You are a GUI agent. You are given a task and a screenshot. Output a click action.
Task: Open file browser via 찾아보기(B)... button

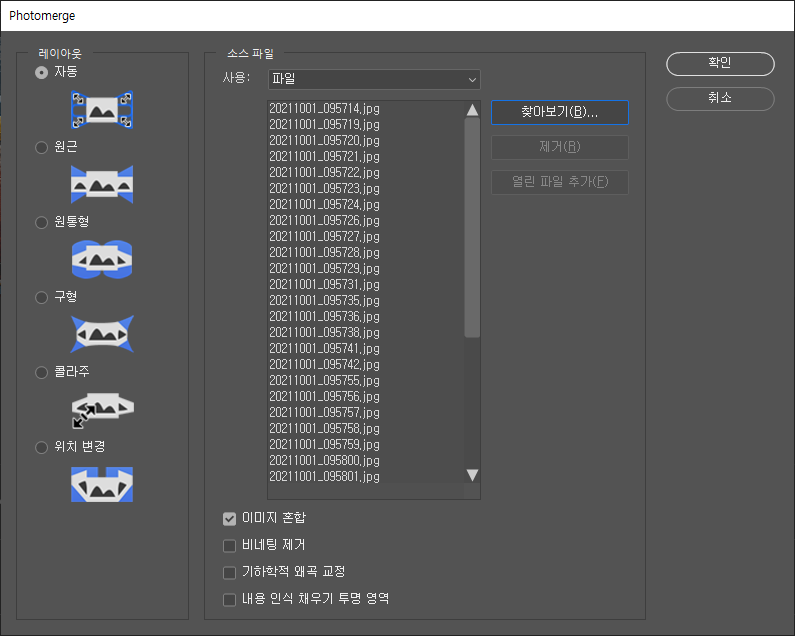click(x=560, y=113)
